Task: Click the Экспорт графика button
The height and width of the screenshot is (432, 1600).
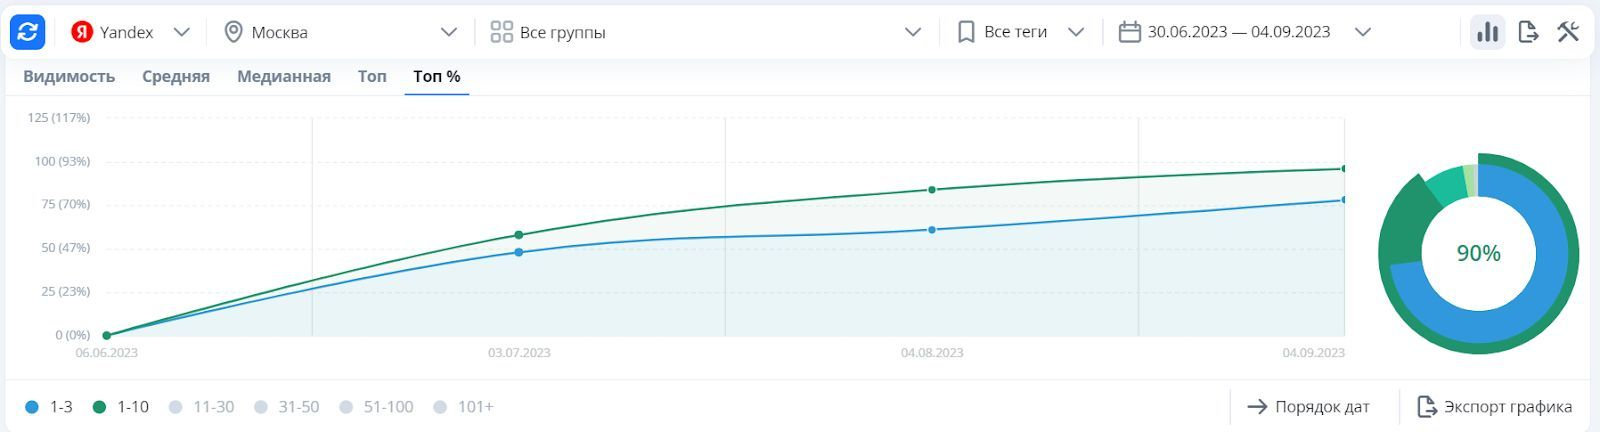Action: [1495, 407]
